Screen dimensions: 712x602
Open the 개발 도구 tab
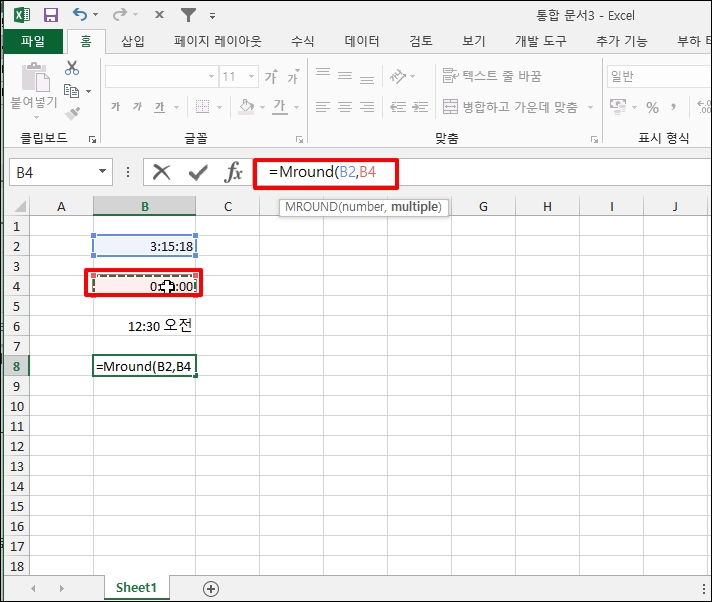click(x=540, y=42)
